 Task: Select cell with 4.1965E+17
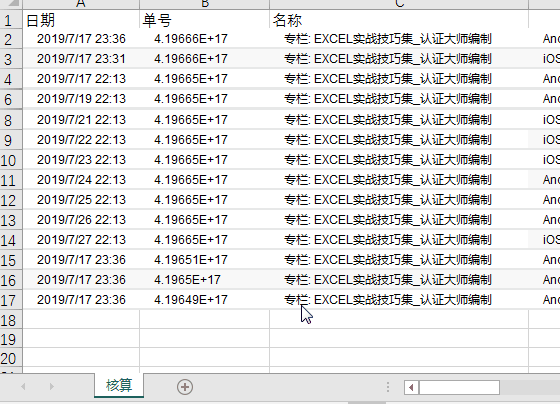(x=205, y=280)
